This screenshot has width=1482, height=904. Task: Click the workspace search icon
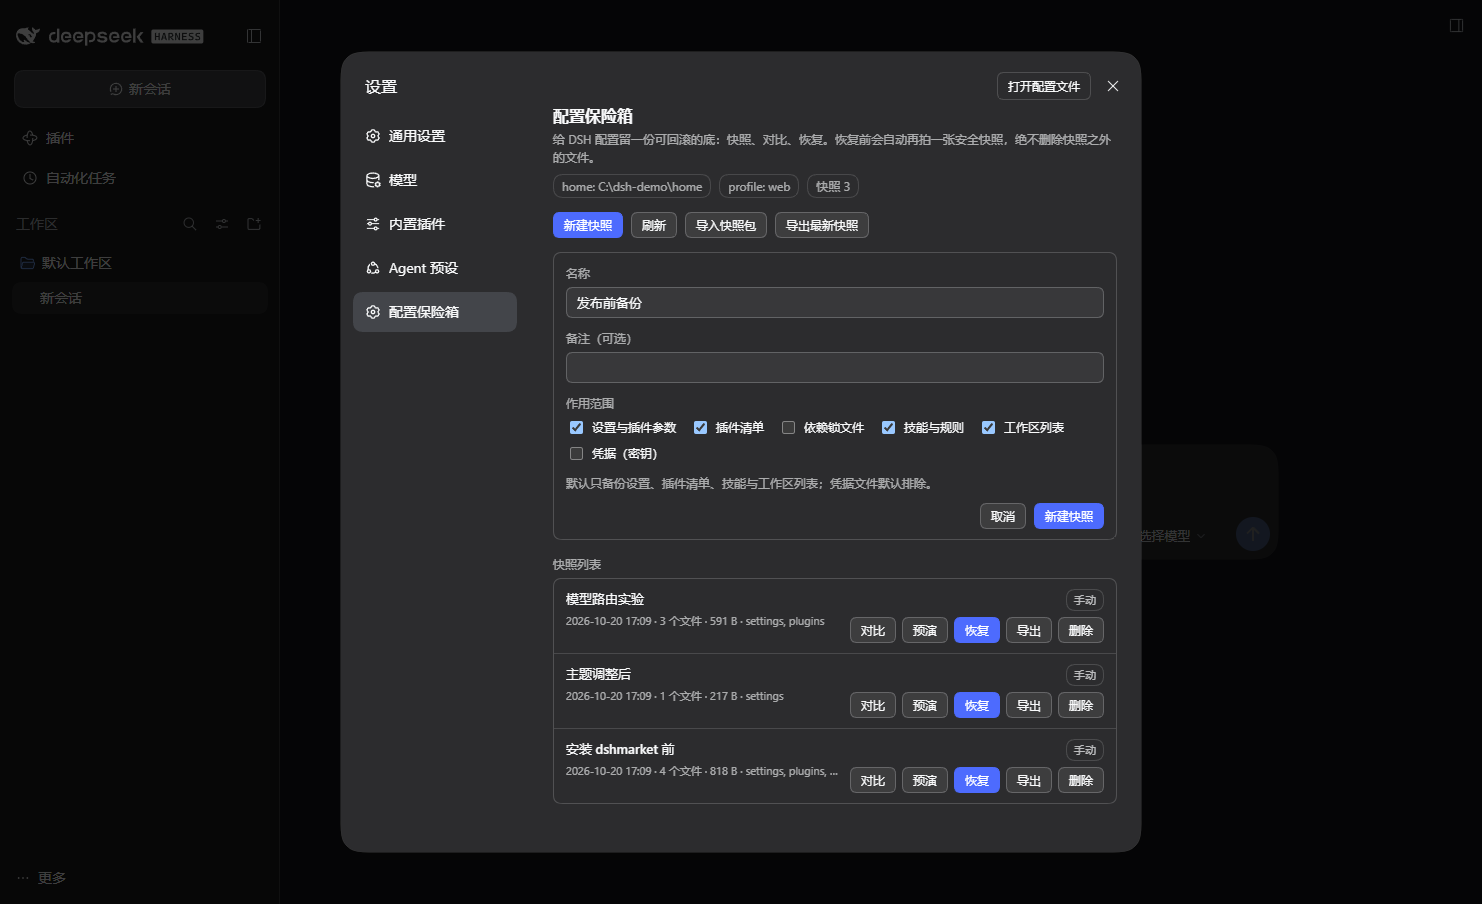(x=190, y=224)
